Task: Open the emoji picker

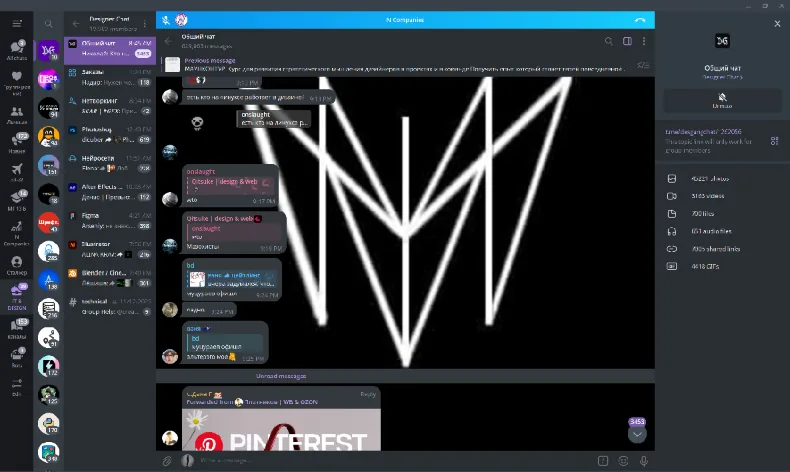Action: [623, 460]
